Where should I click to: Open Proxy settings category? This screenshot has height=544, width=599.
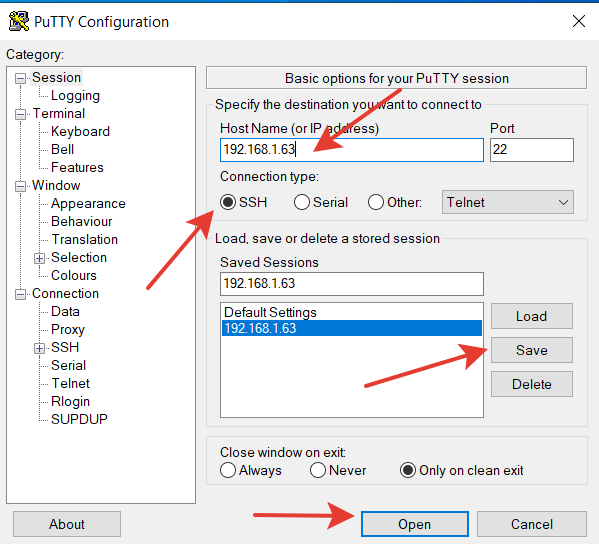68,329
